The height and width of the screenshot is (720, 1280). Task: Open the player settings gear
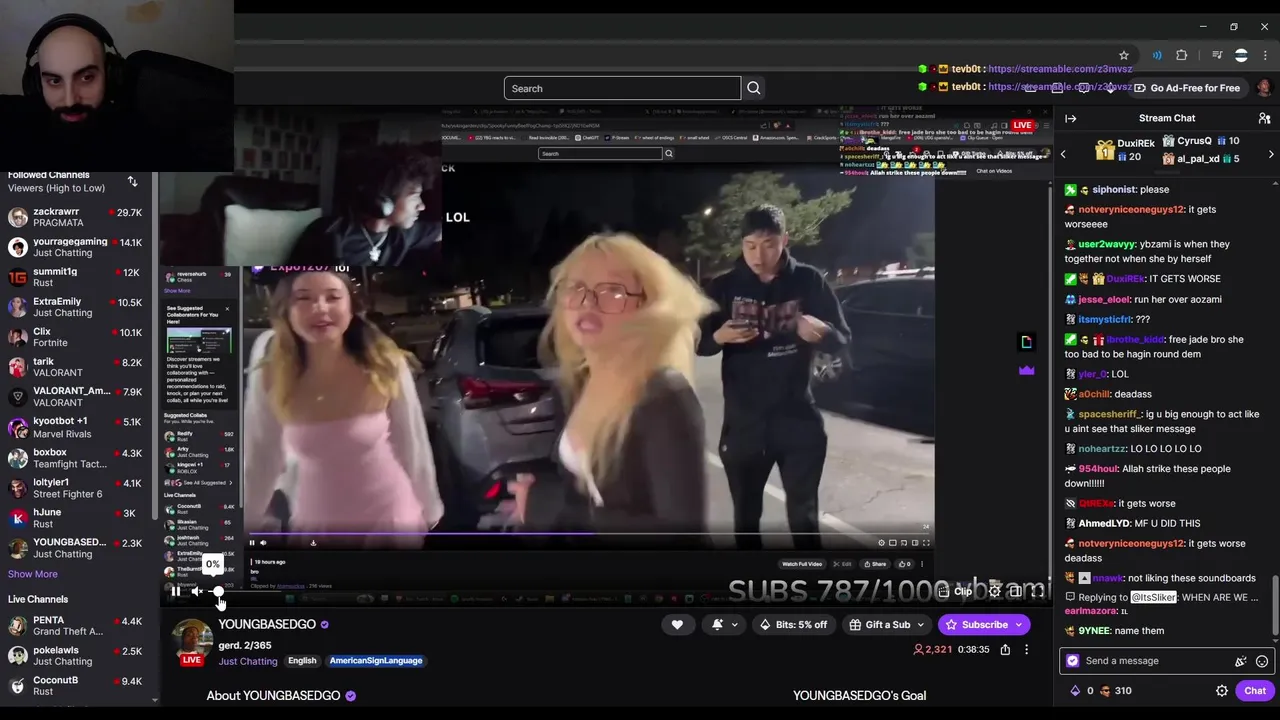point(994,591)
